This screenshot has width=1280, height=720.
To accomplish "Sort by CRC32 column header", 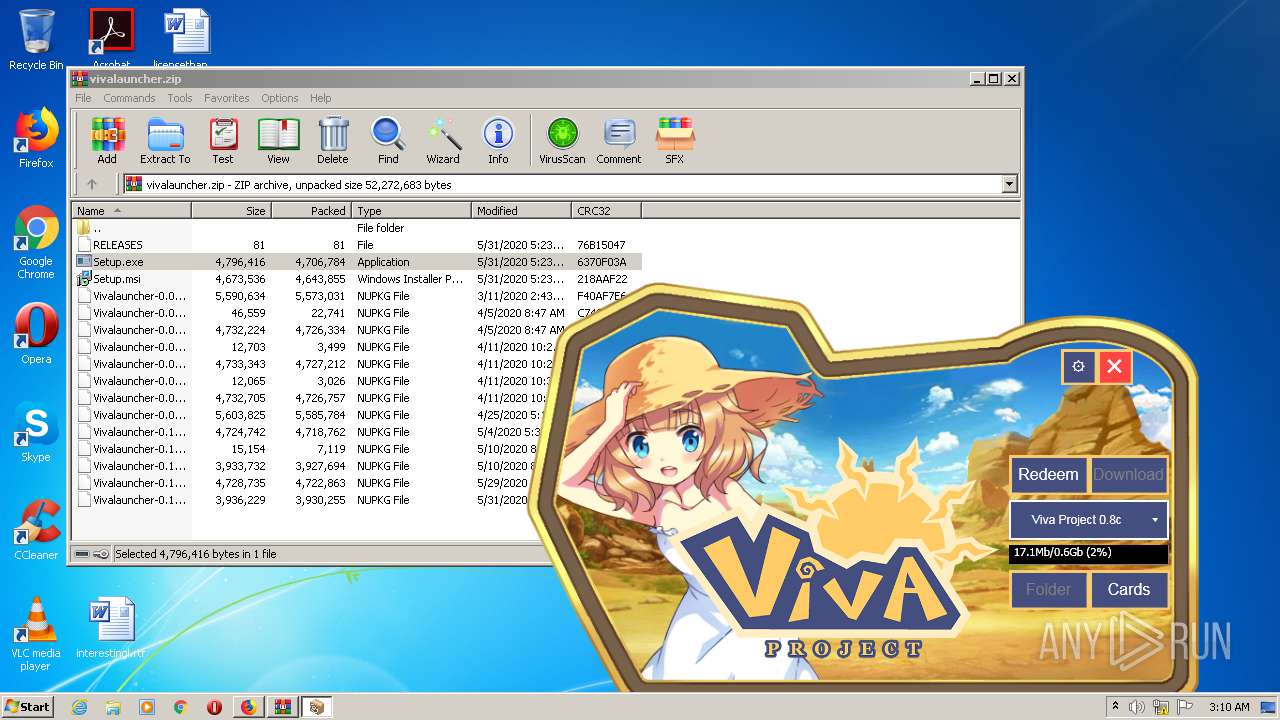I will coord(607,211).
